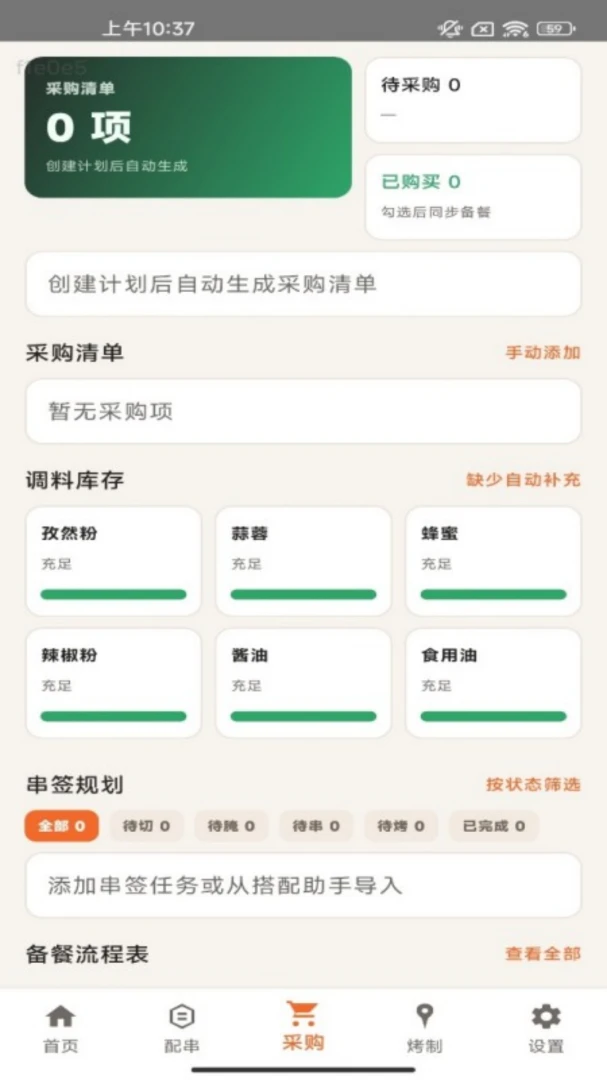Image resolution: width=607 pixels, height=1080 pixels.
Task: Select the 全部 0 filter chip
Action: click(61, 826)
